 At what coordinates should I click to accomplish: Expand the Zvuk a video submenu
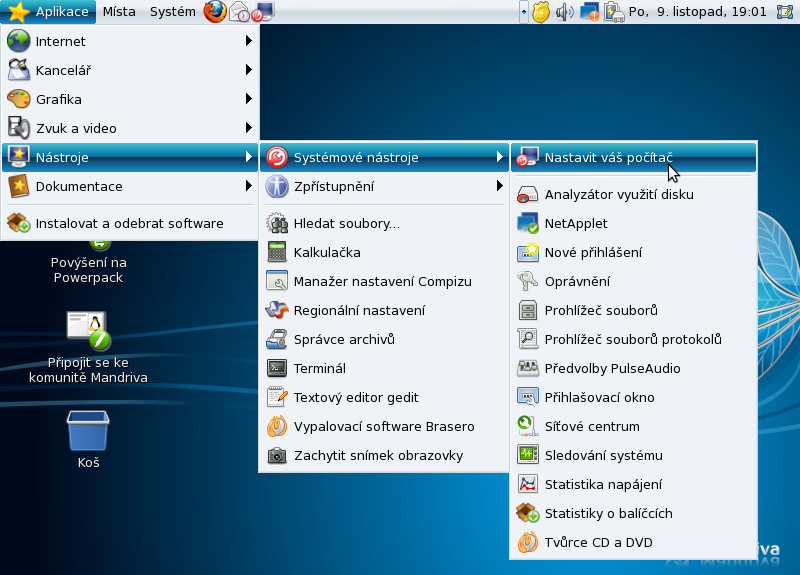click(130, 128)
